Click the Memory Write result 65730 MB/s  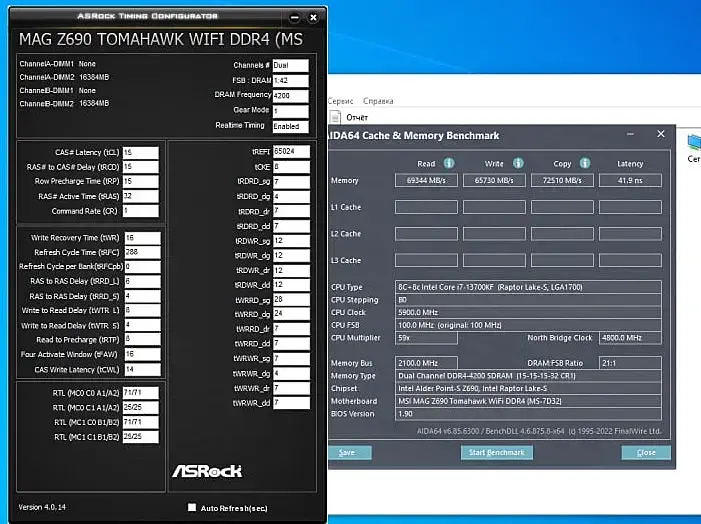(x=494, y=181)
